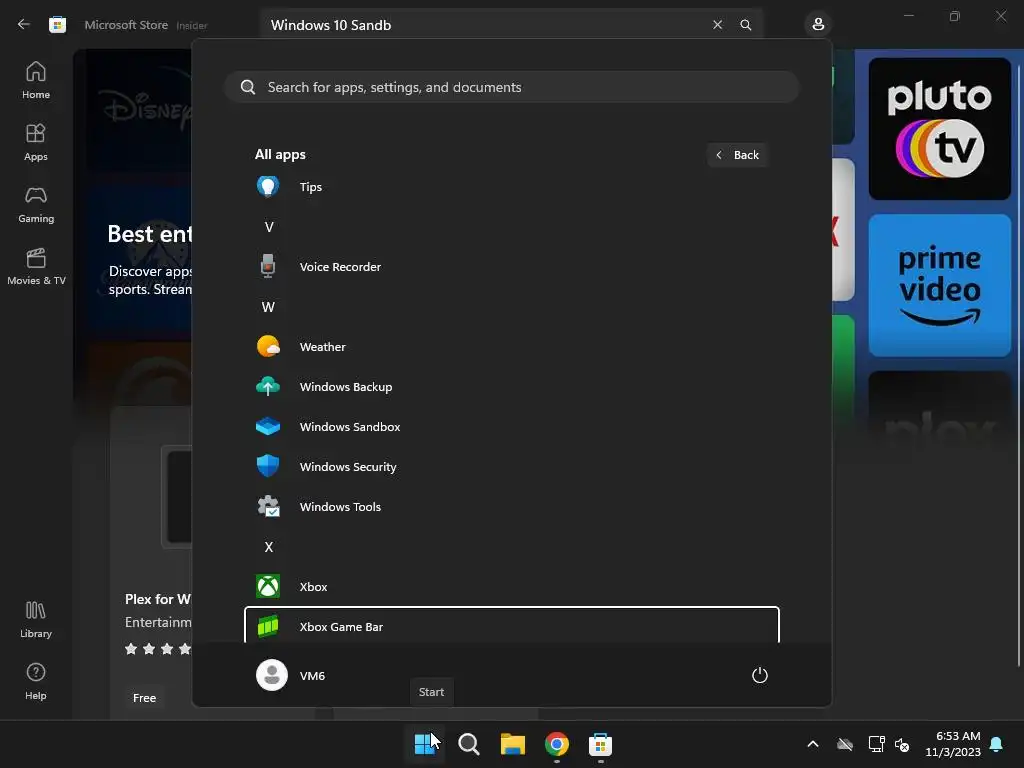Open Microsoft Store Gaming section
1024x768 pixels.
pos(36,204)
